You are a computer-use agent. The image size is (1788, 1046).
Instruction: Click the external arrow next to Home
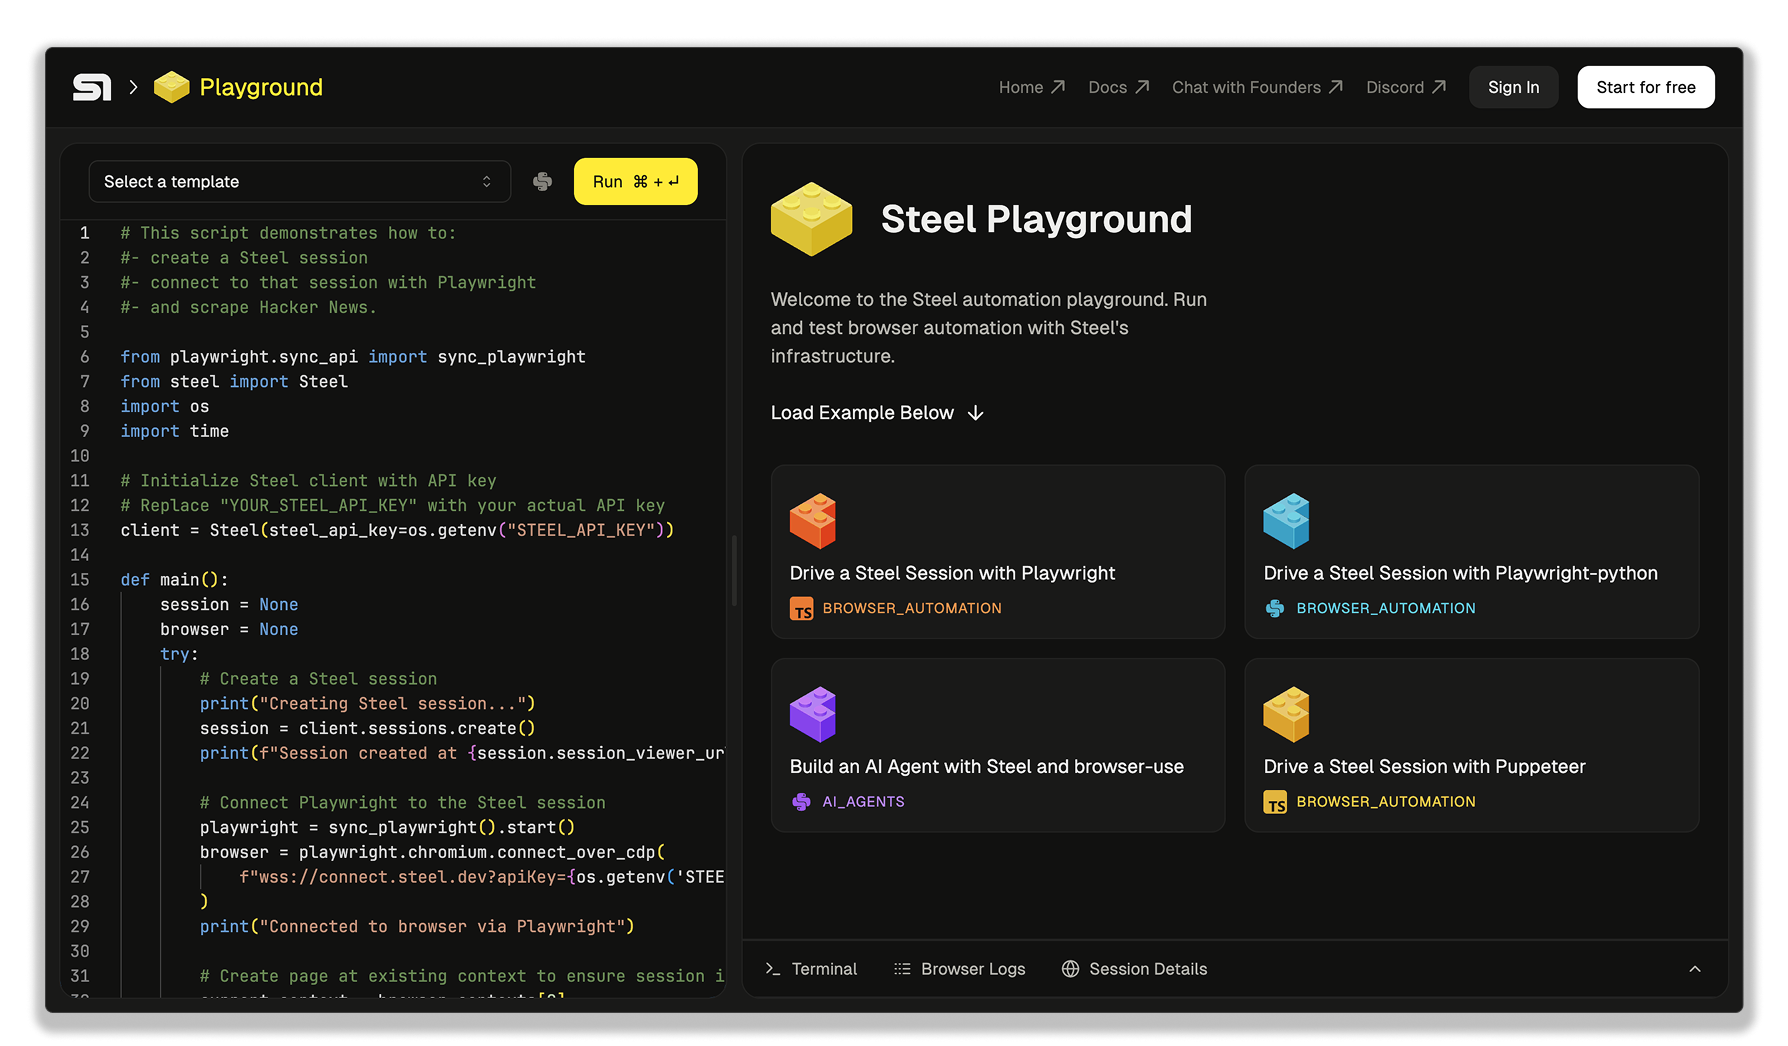coord(1058,87)
